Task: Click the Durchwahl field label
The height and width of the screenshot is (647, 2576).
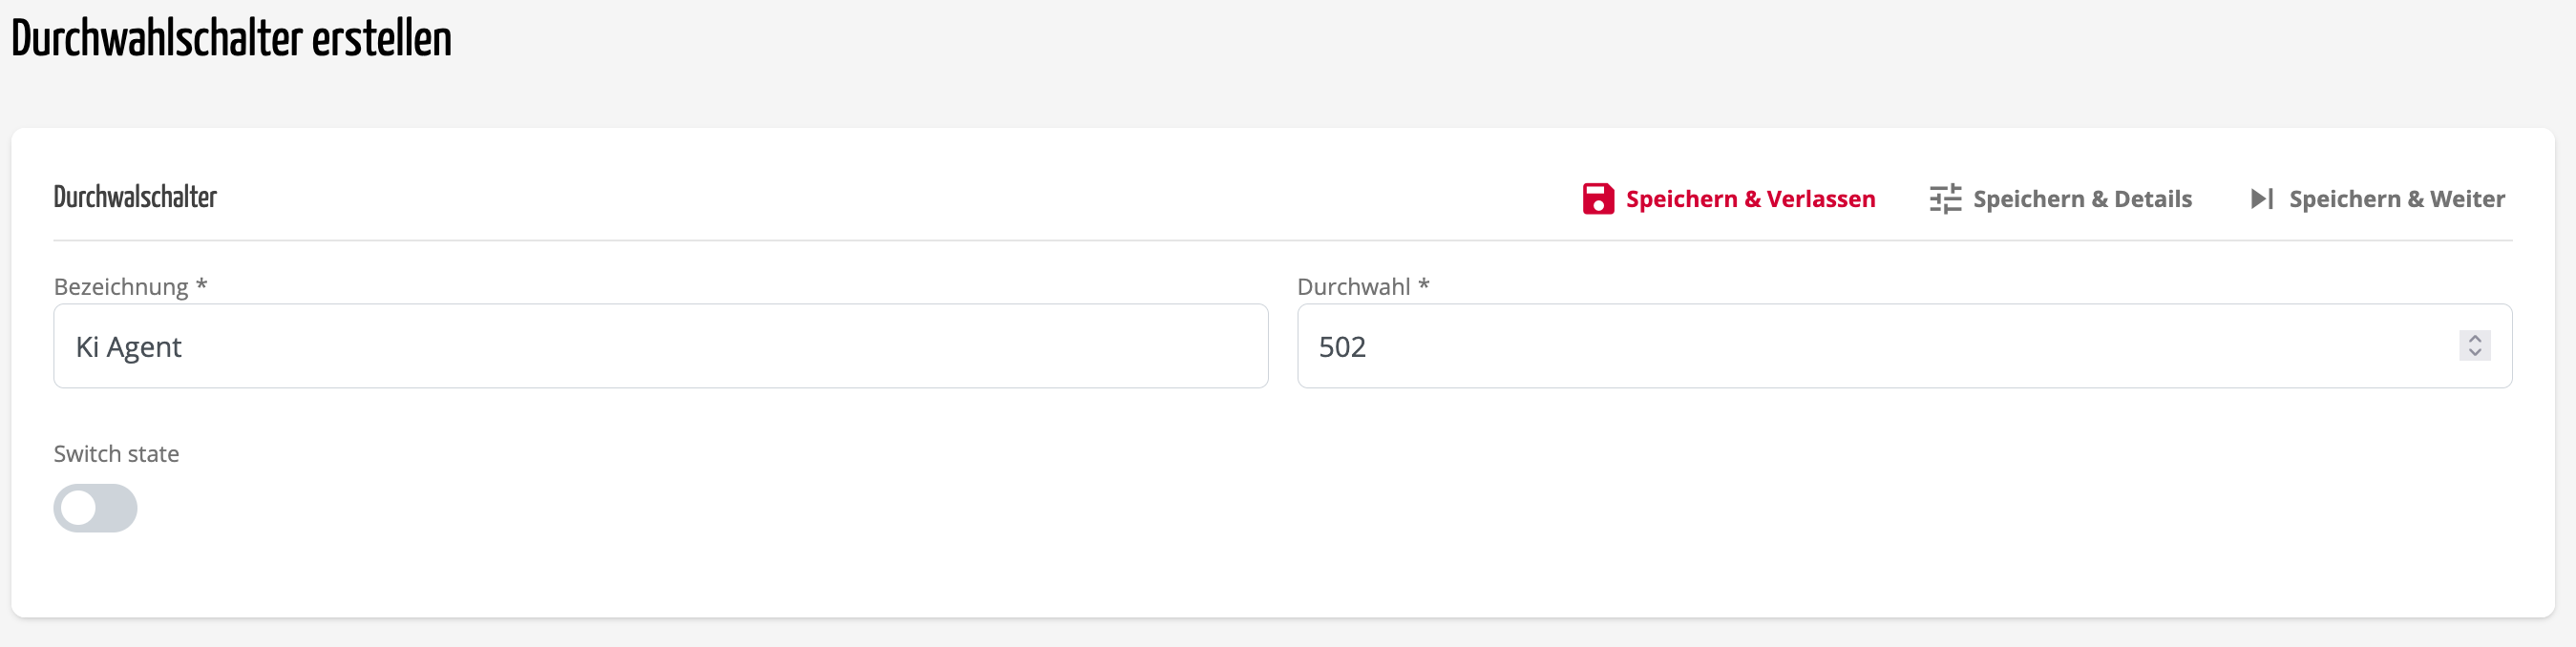Action: coord(1353,287)
